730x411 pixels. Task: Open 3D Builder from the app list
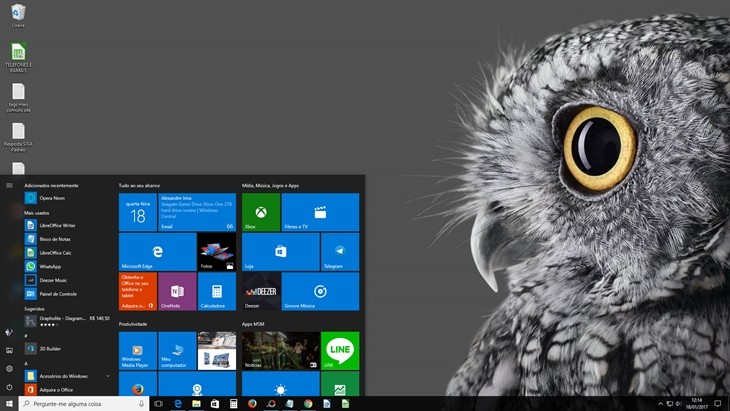pos(68,349)
